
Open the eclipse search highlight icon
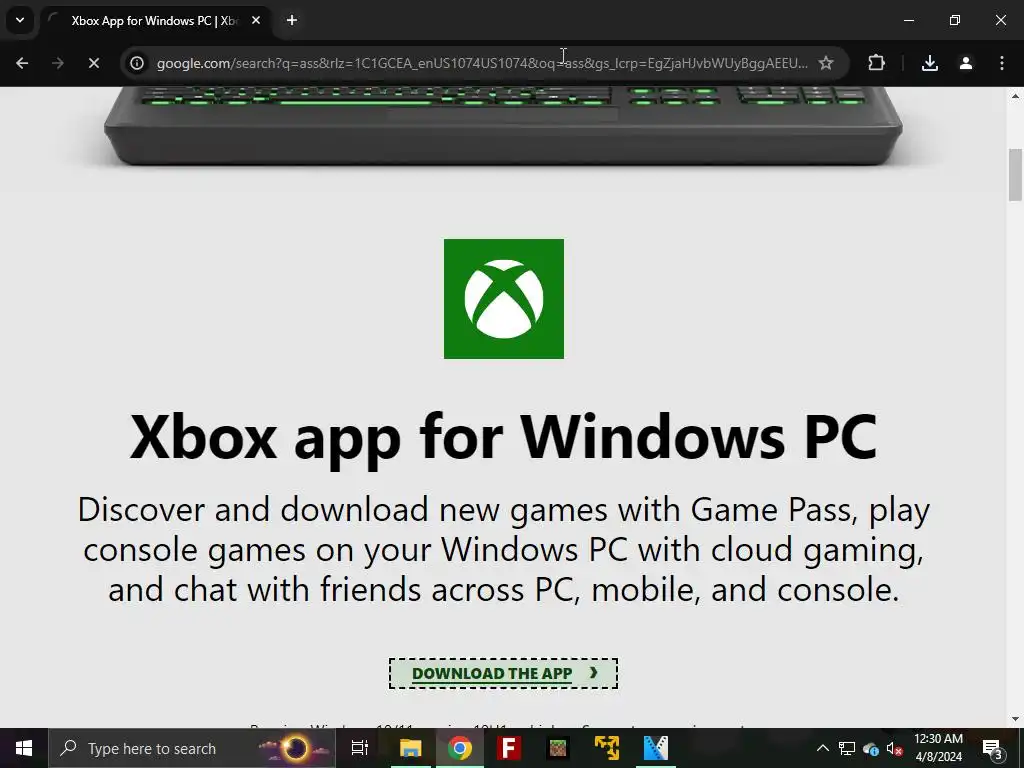click(295, 748)
